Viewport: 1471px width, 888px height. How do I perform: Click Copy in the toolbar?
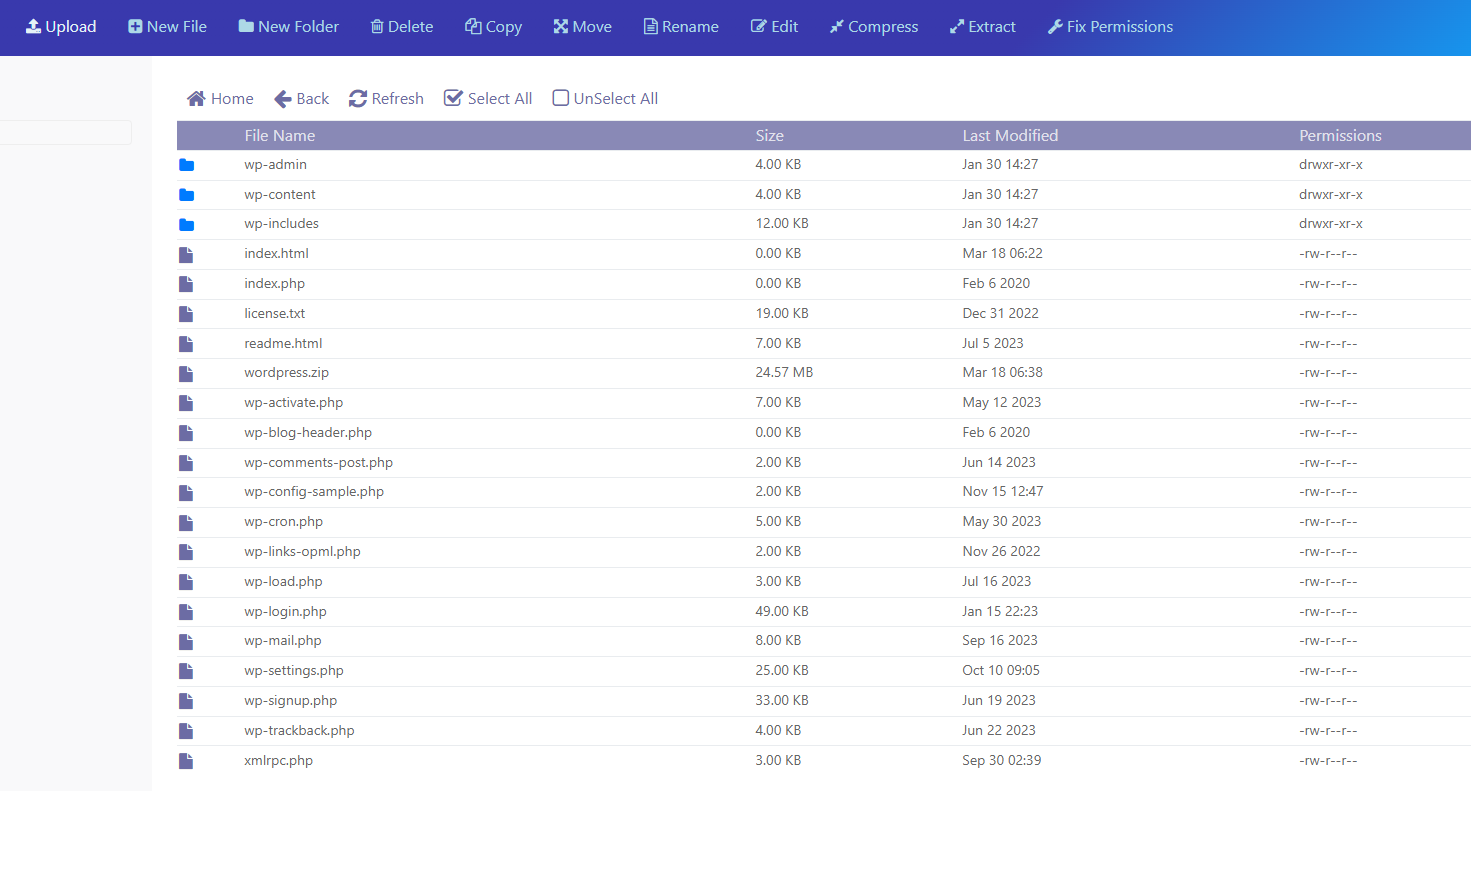pyautogui.click(x=493, y=27)
